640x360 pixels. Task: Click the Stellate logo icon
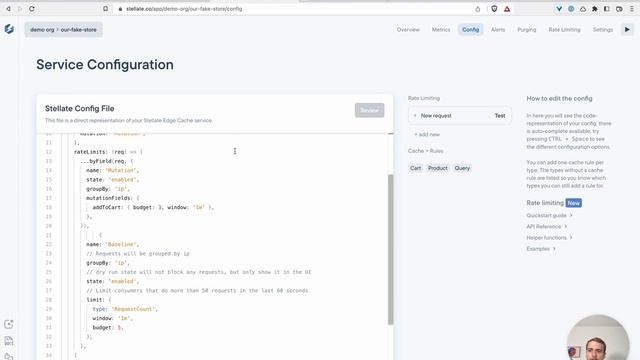9,29
